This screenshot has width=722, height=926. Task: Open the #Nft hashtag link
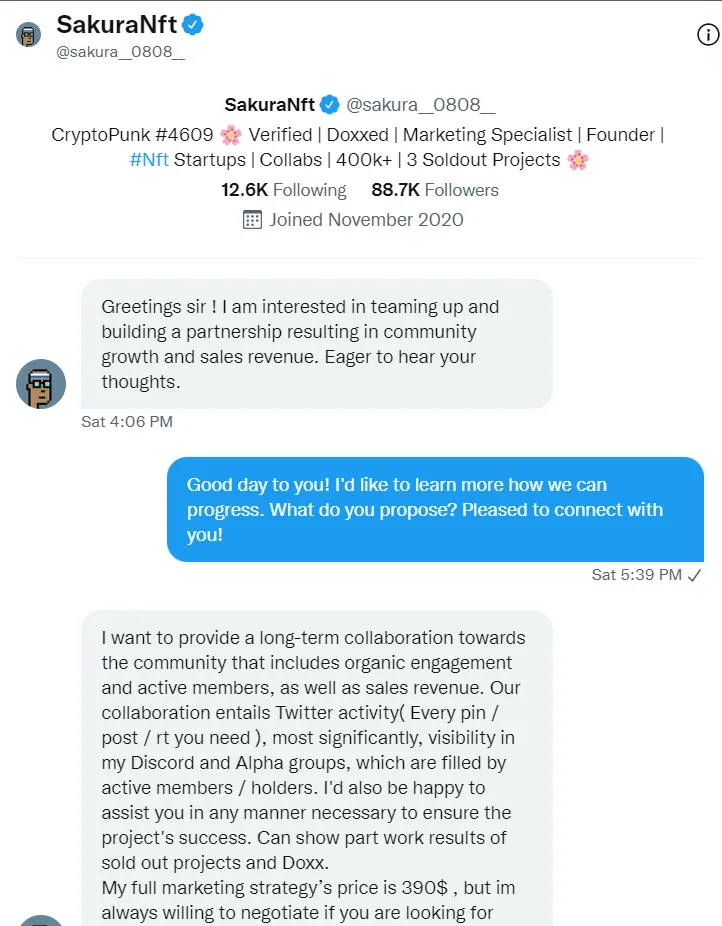149,160
